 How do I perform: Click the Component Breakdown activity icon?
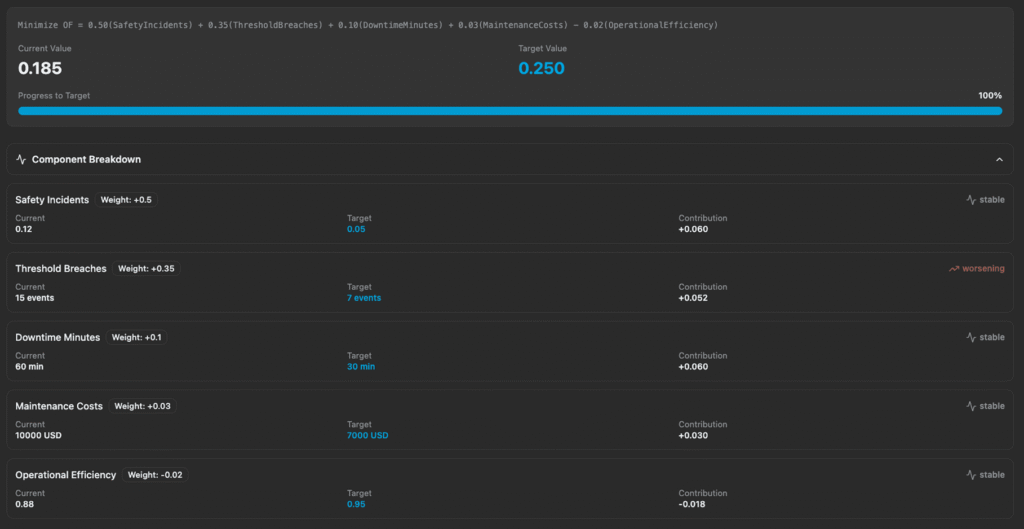pos(21,159)
